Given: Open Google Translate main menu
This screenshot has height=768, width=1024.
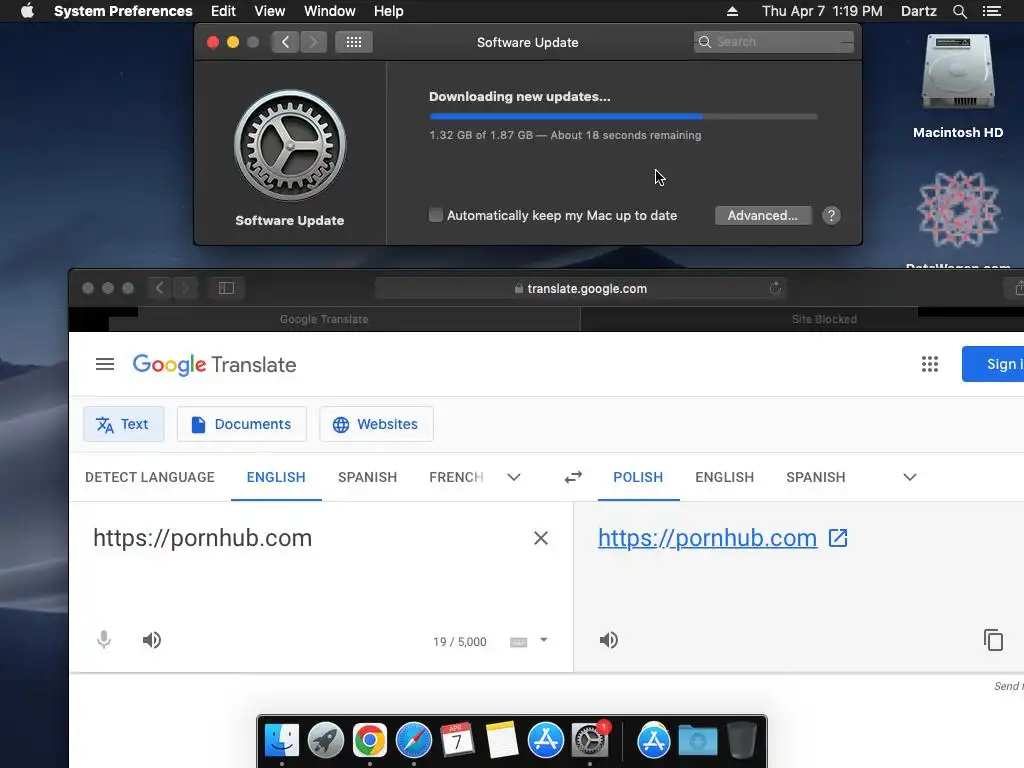Looking at the screenshot, I should tap(104, 364).
